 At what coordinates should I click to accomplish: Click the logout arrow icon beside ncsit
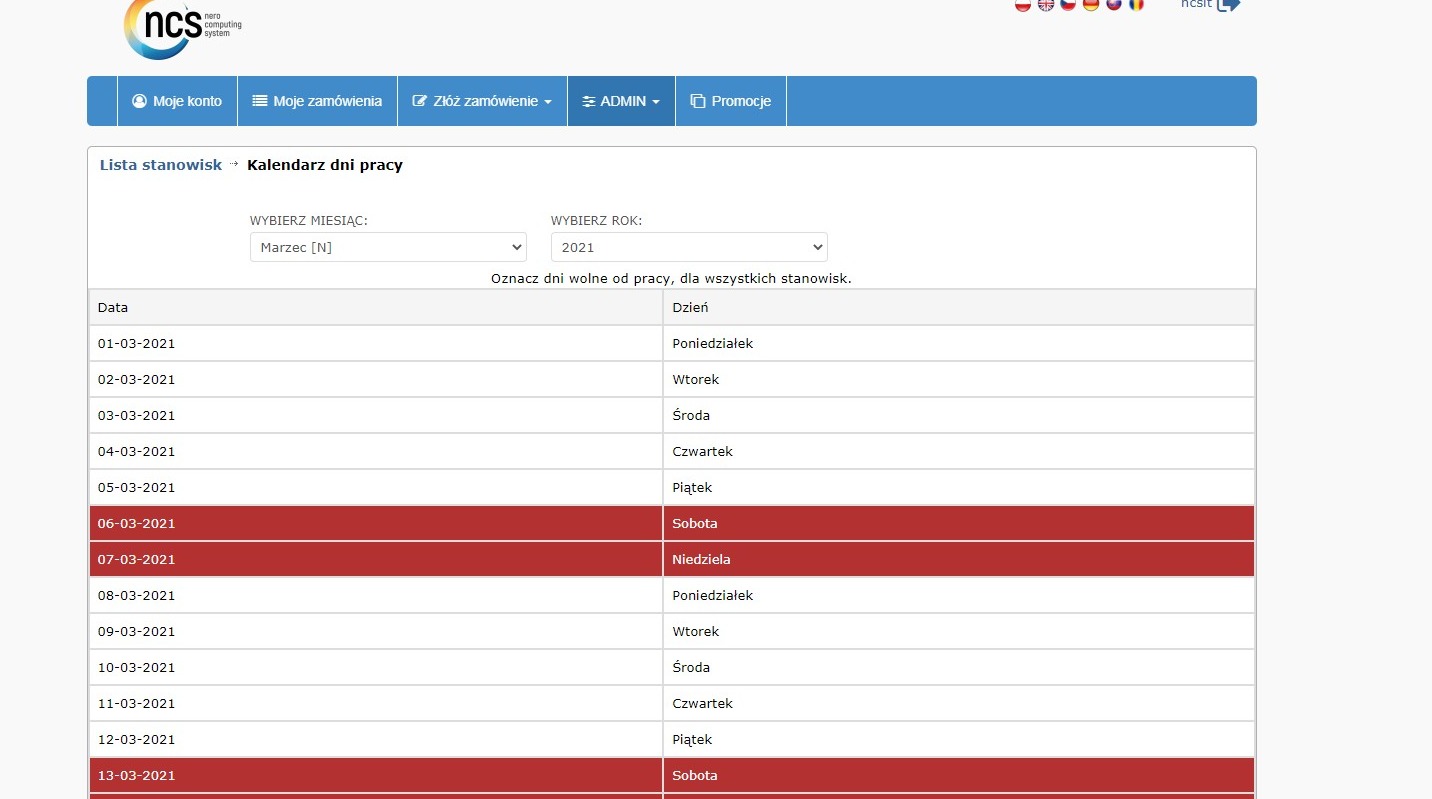pyautogui.click(x=1228, y=5)
